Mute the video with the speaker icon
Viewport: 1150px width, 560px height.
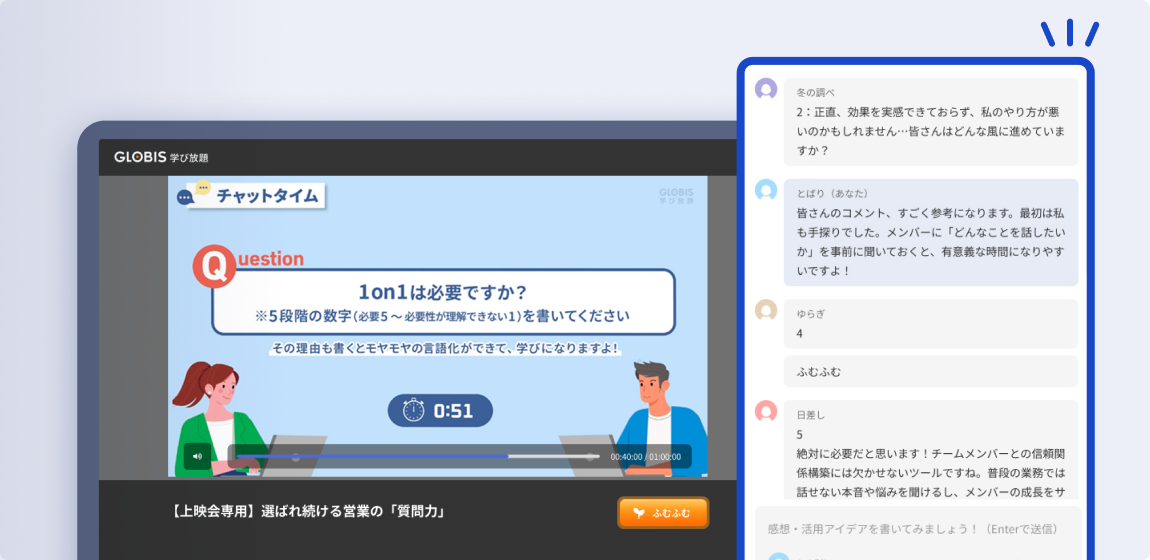197,456
